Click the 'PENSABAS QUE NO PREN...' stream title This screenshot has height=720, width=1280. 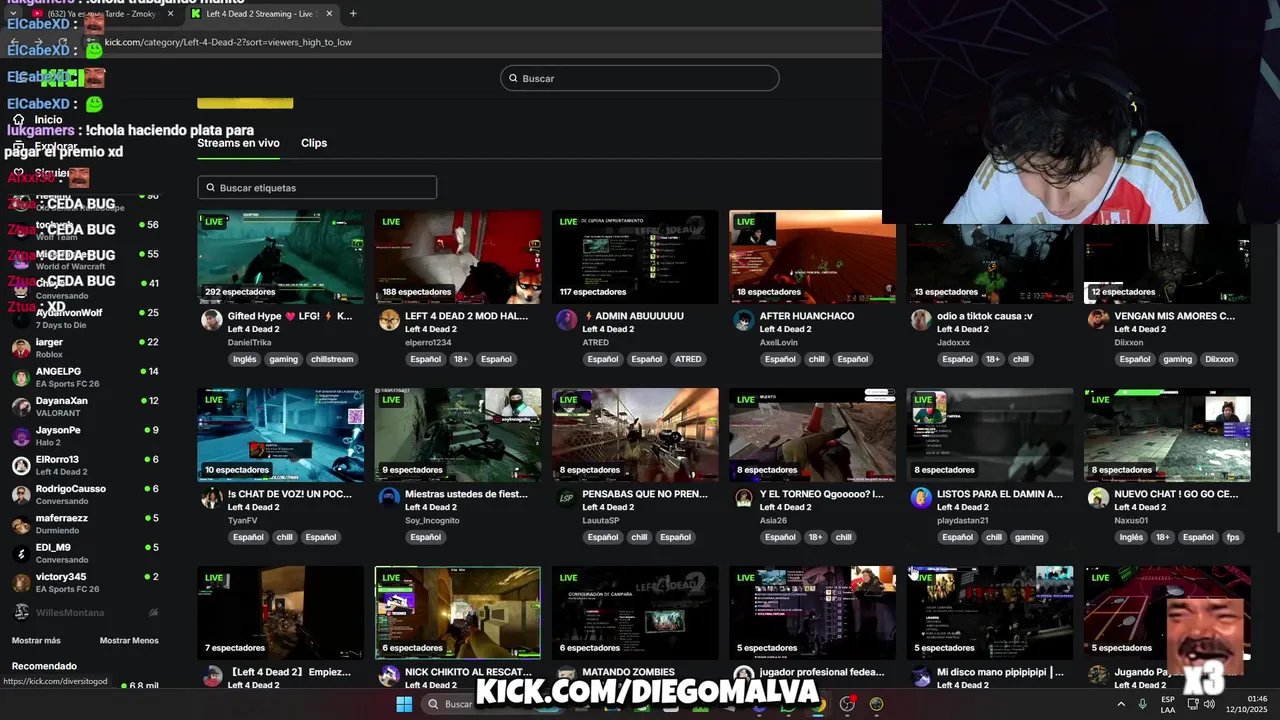pos(645,494)
